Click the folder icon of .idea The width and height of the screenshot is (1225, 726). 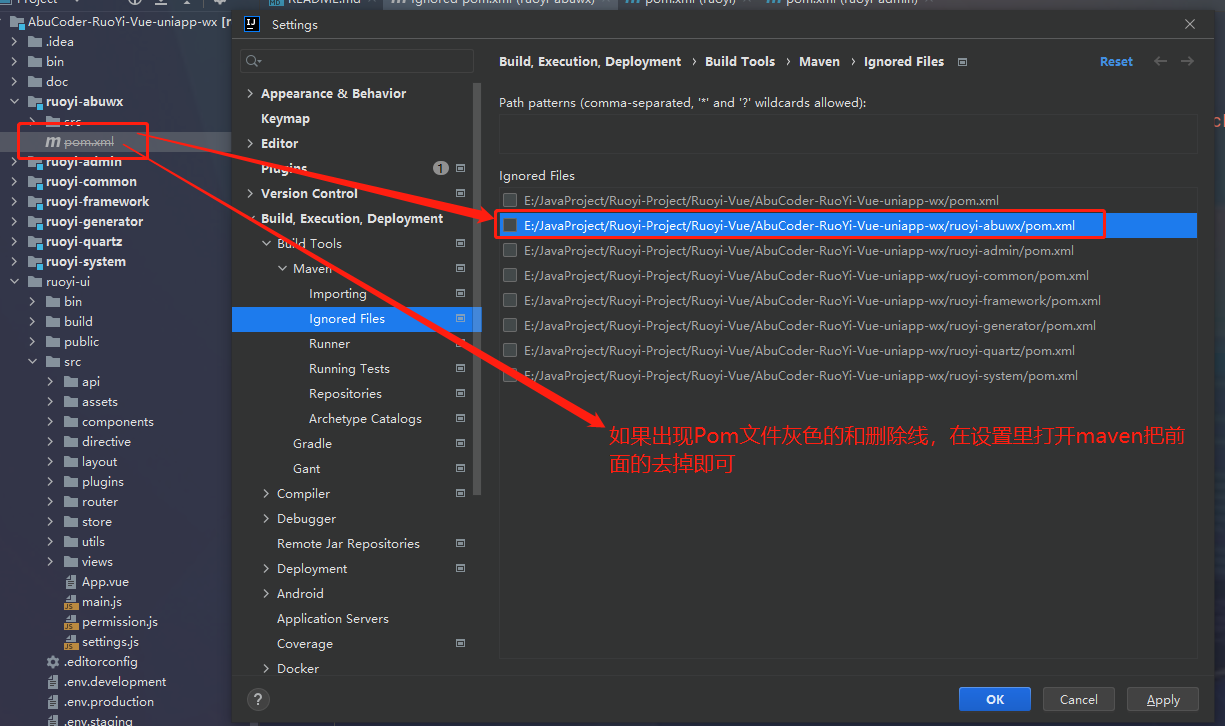point(35,42)
